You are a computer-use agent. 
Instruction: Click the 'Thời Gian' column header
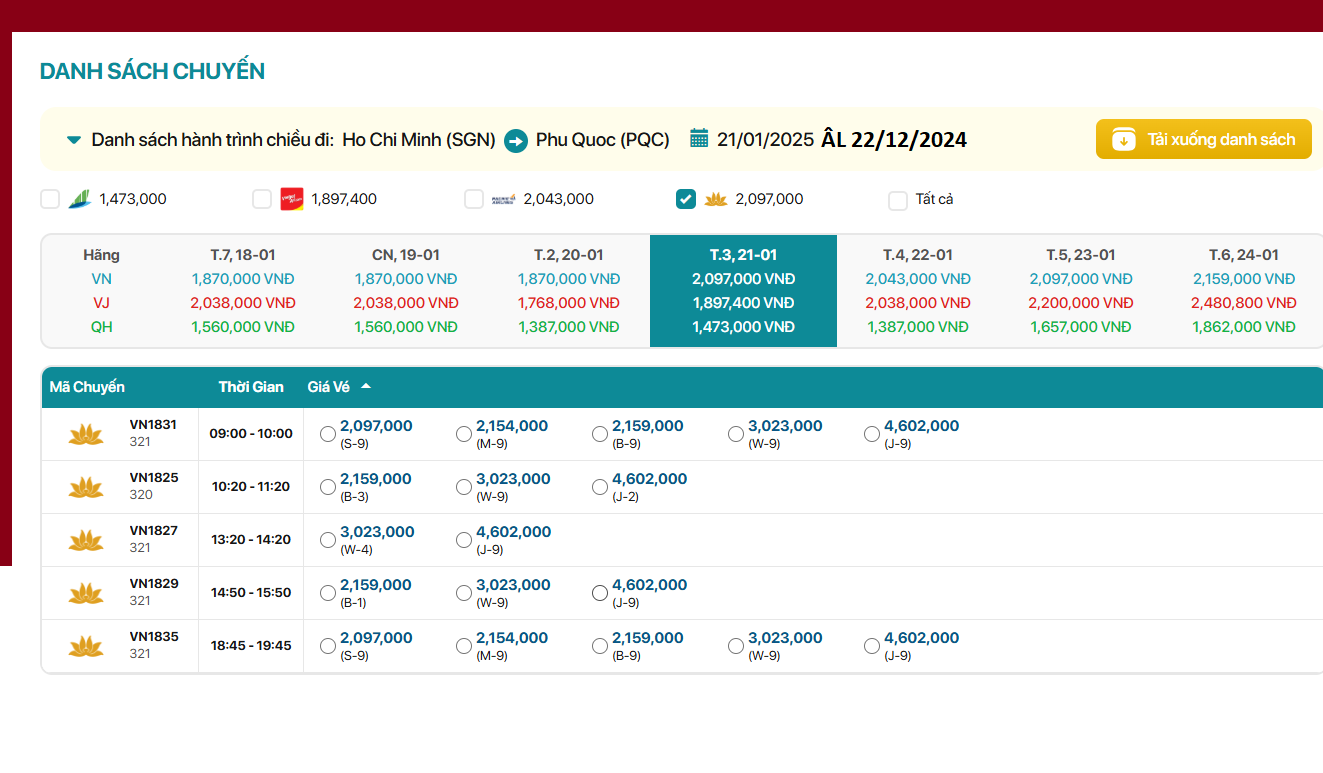pyautogui.click(x=251, y=387)
